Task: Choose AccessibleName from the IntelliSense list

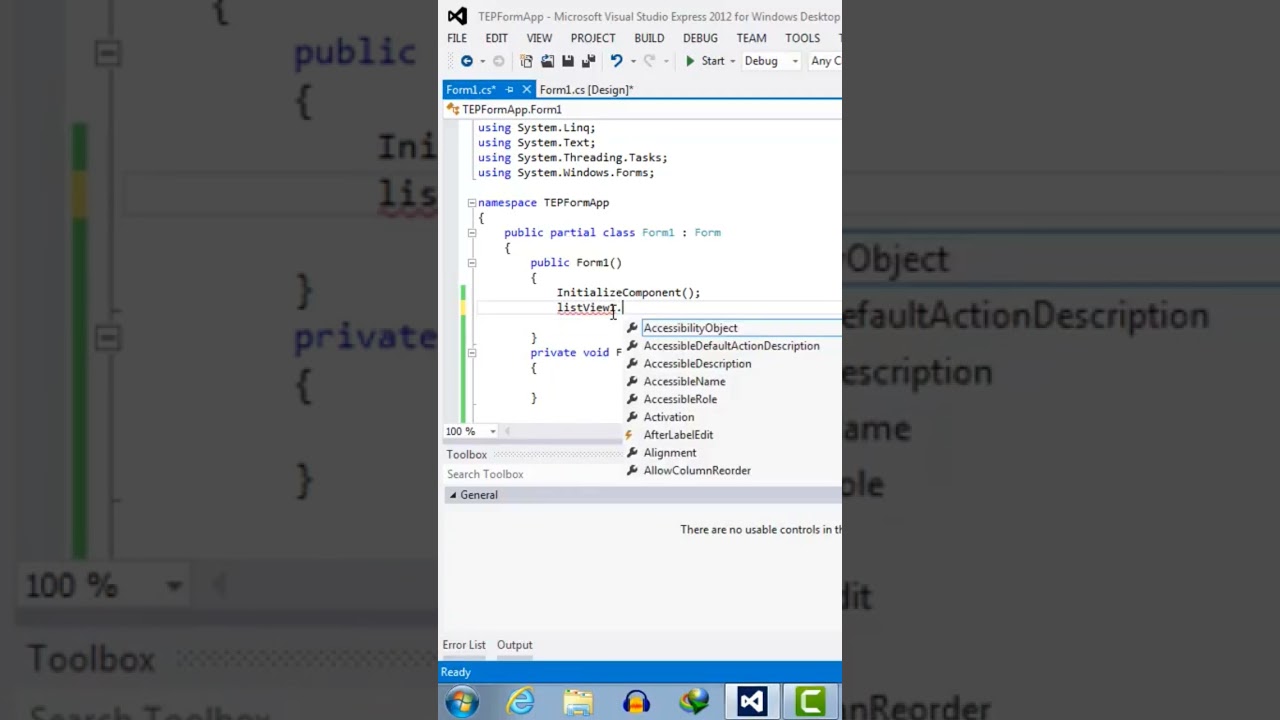Action: click(x=684, y=382)
